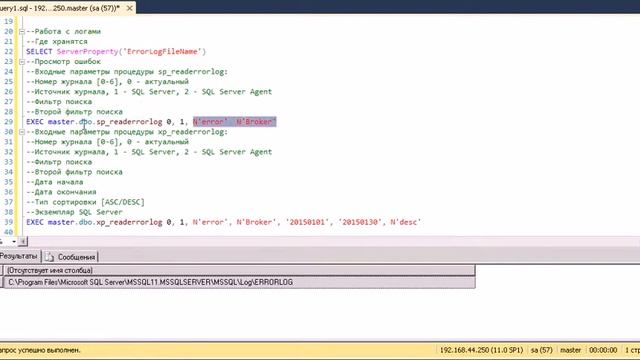This screenshot has width=640, height=360.
Task: Click server address 192.168.44.250 in status bar
Action: [481, 350]
